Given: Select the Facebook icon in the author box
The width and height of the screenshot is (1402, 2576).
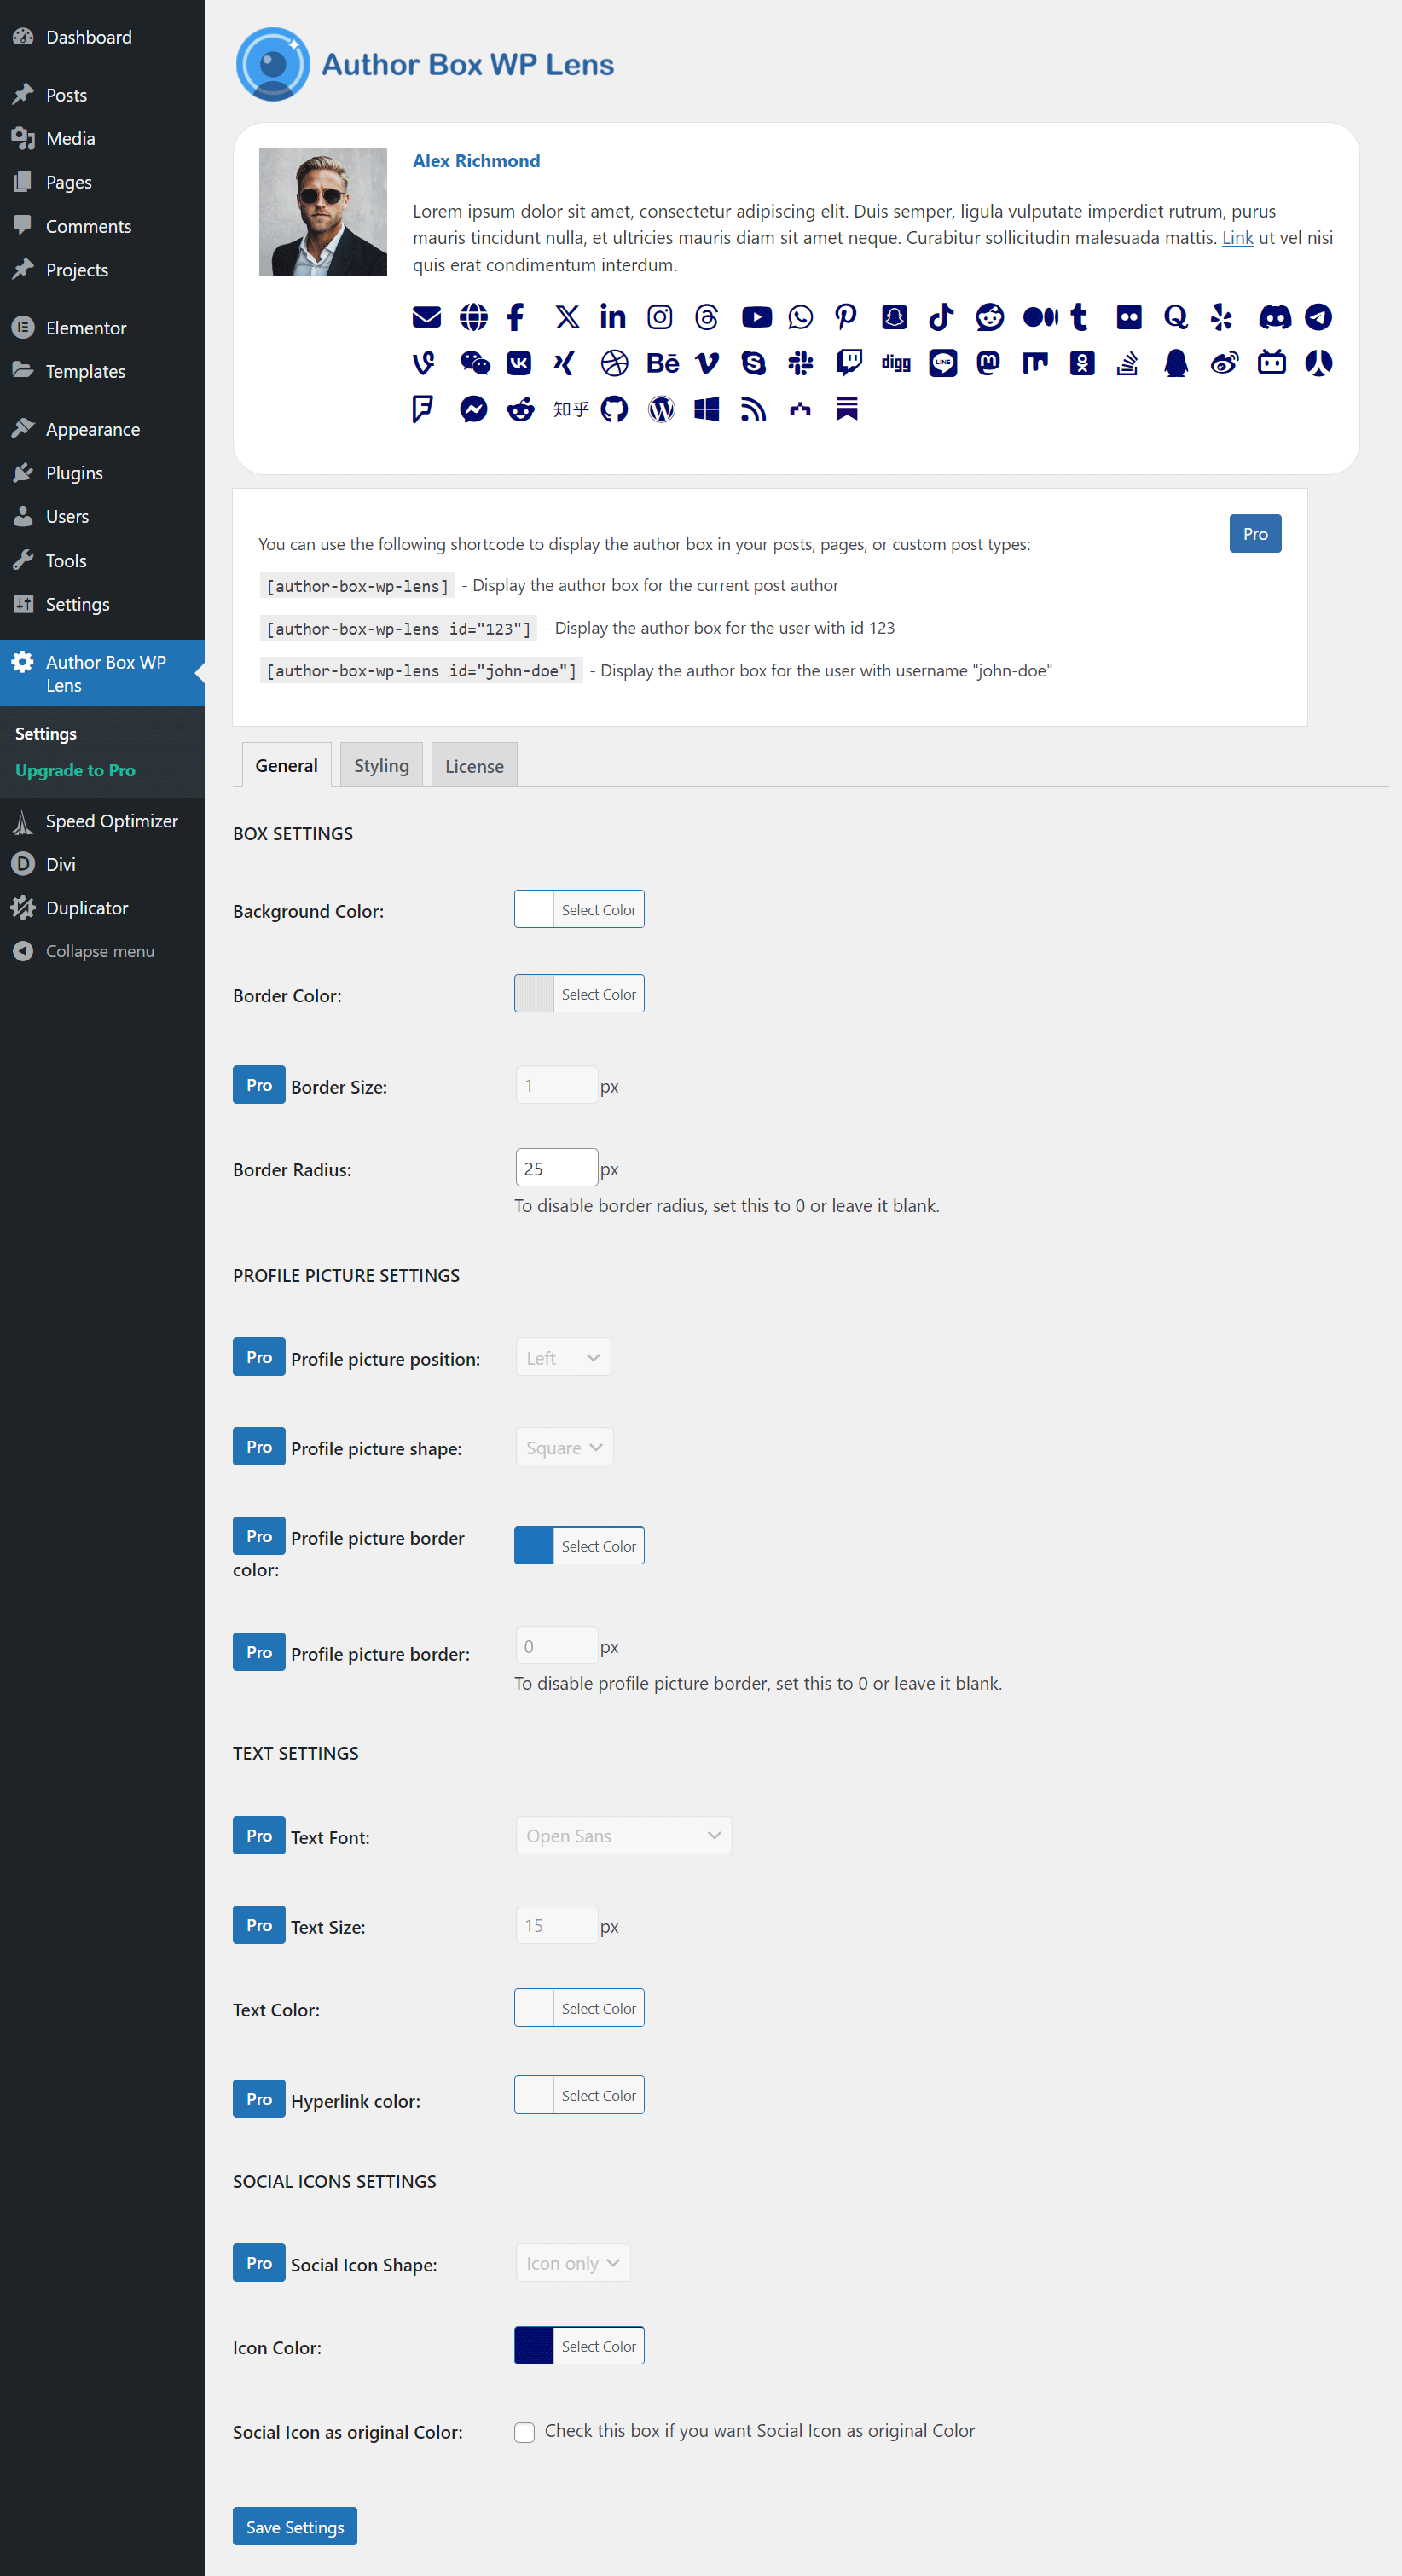Looking at the screenshot, I should pos(515,317).
